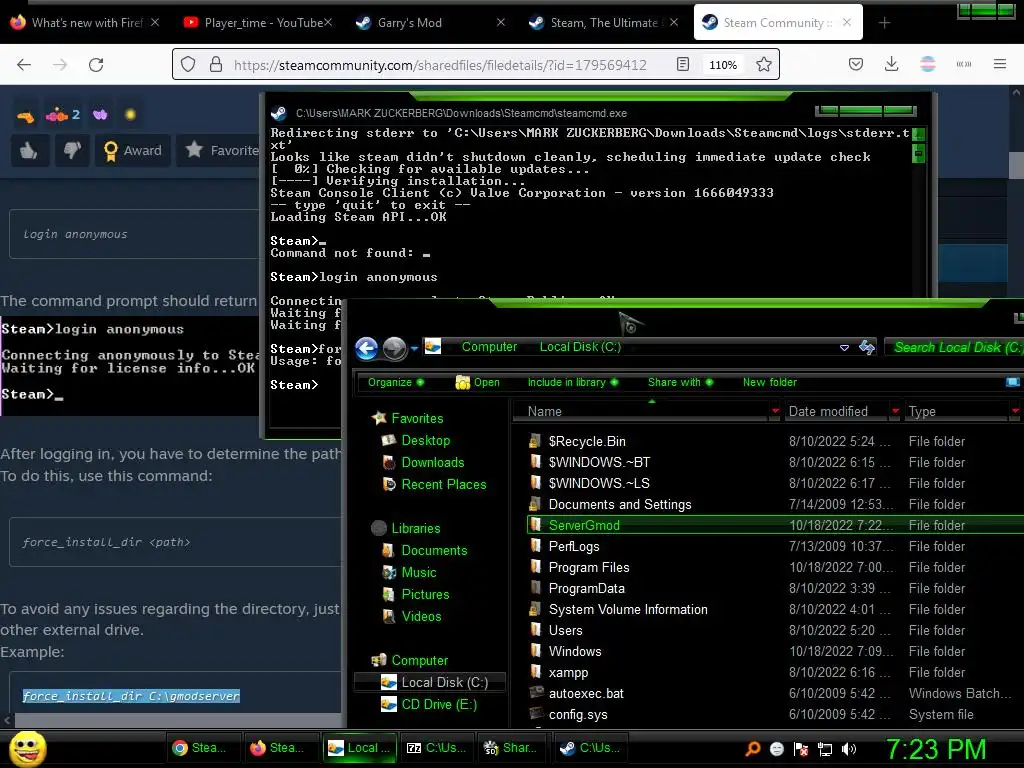Click the Award button
Screen dimensions: 1024x768
click(133, 150)
